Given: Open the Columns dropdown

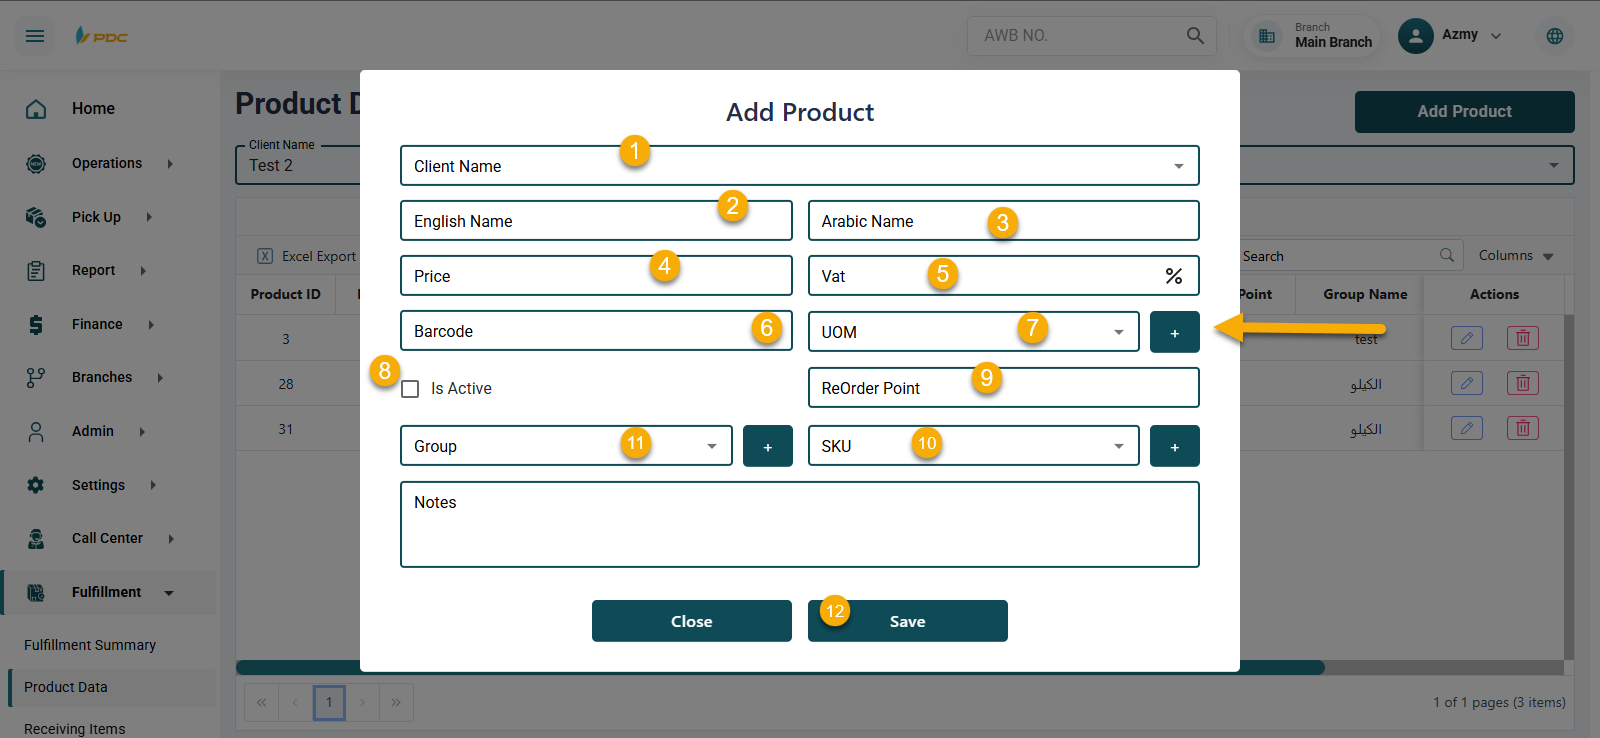Looking at the screenshot, I should [x=1516, y=256].
